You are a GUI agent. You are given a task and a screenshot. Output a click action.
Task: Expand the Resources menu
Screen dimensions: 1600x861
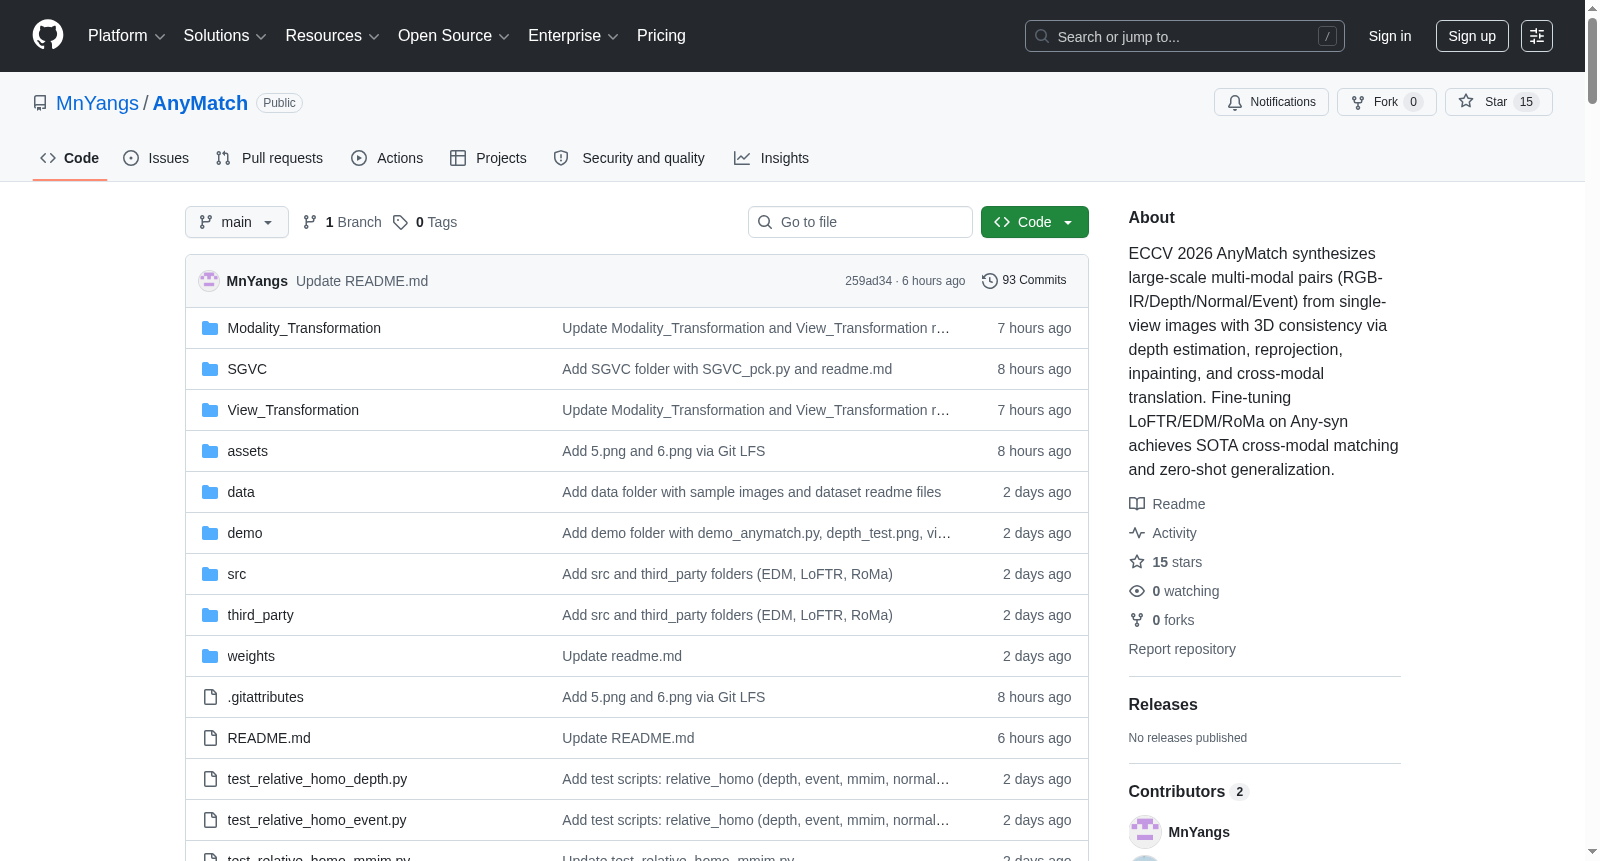point(333,36)
